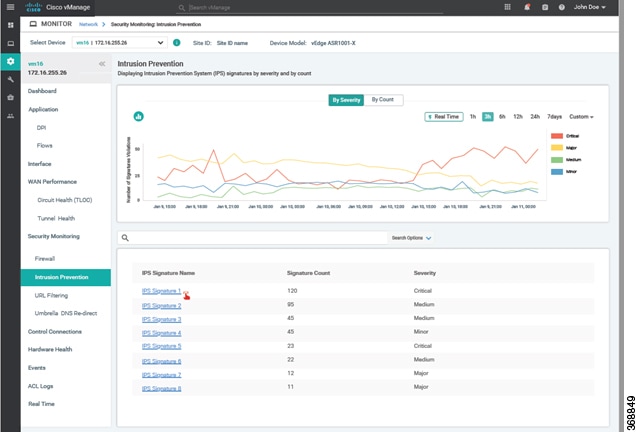Click the device info icon beside the device selector
The image size is (636, 432).
[x=176, y=42]
